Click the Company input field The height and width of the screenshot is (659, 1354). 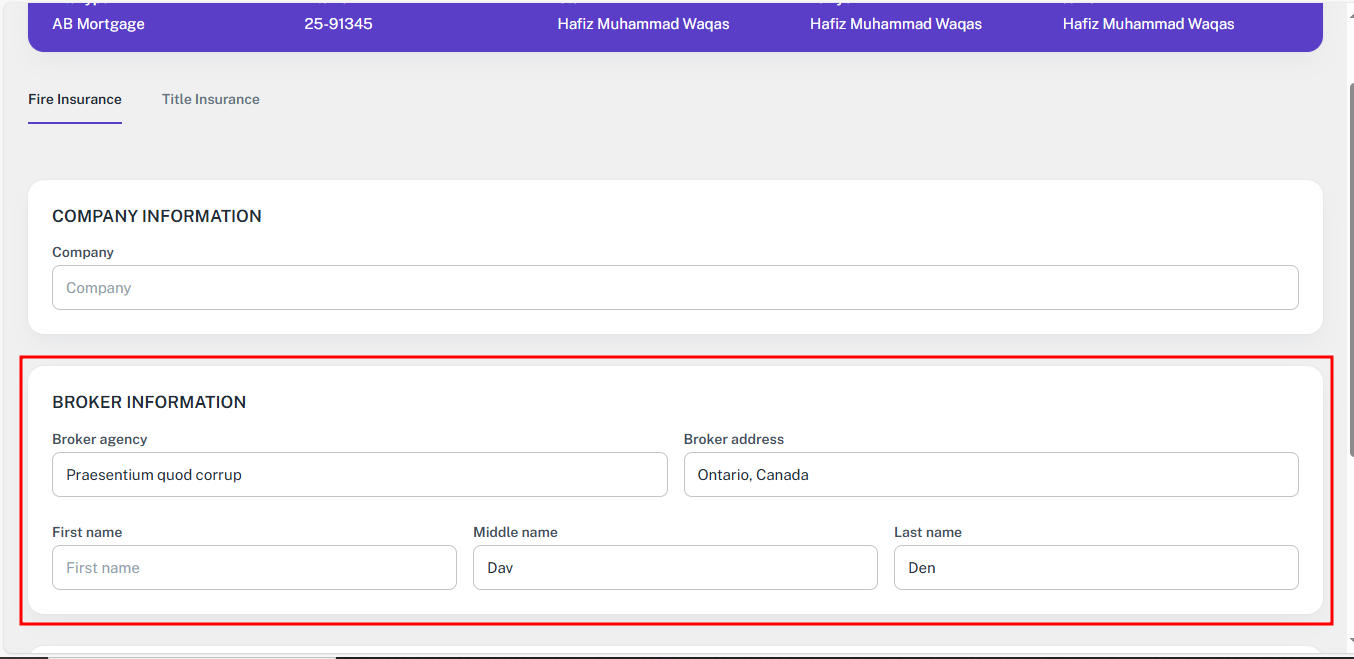point(675,288)
